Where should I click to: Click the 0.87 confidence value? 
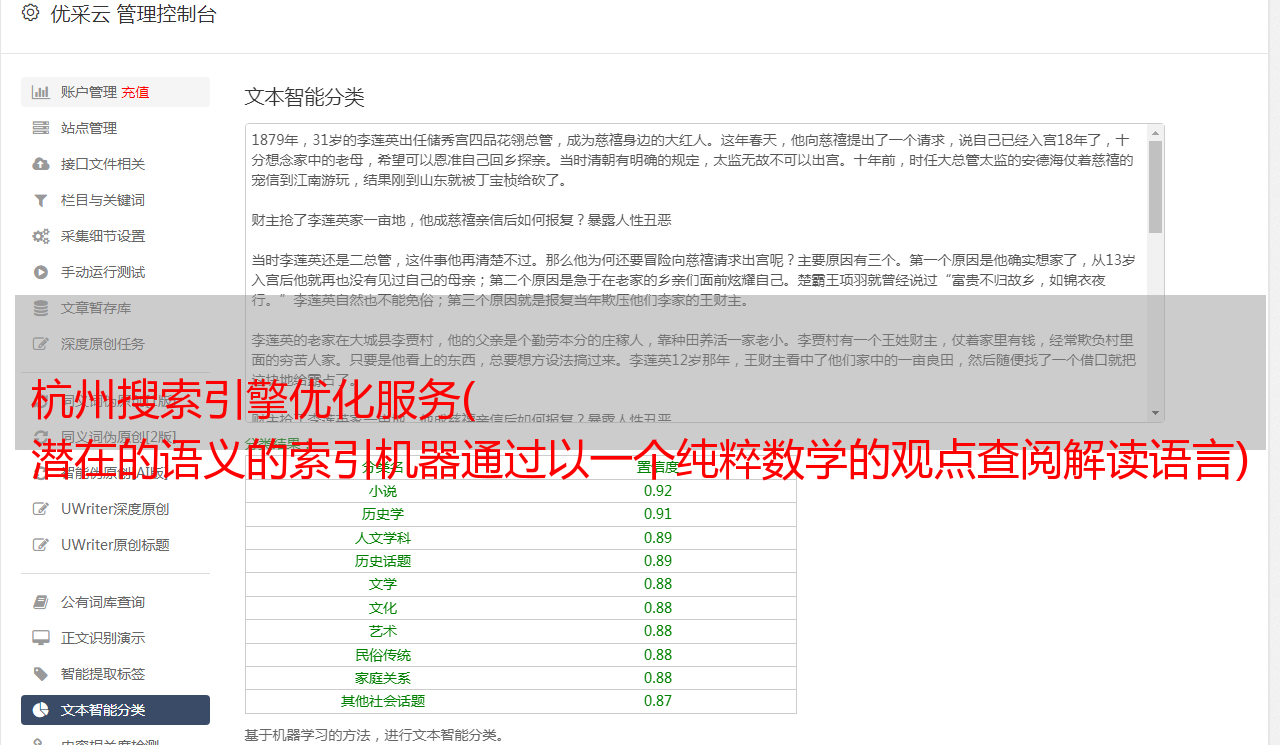658,701
